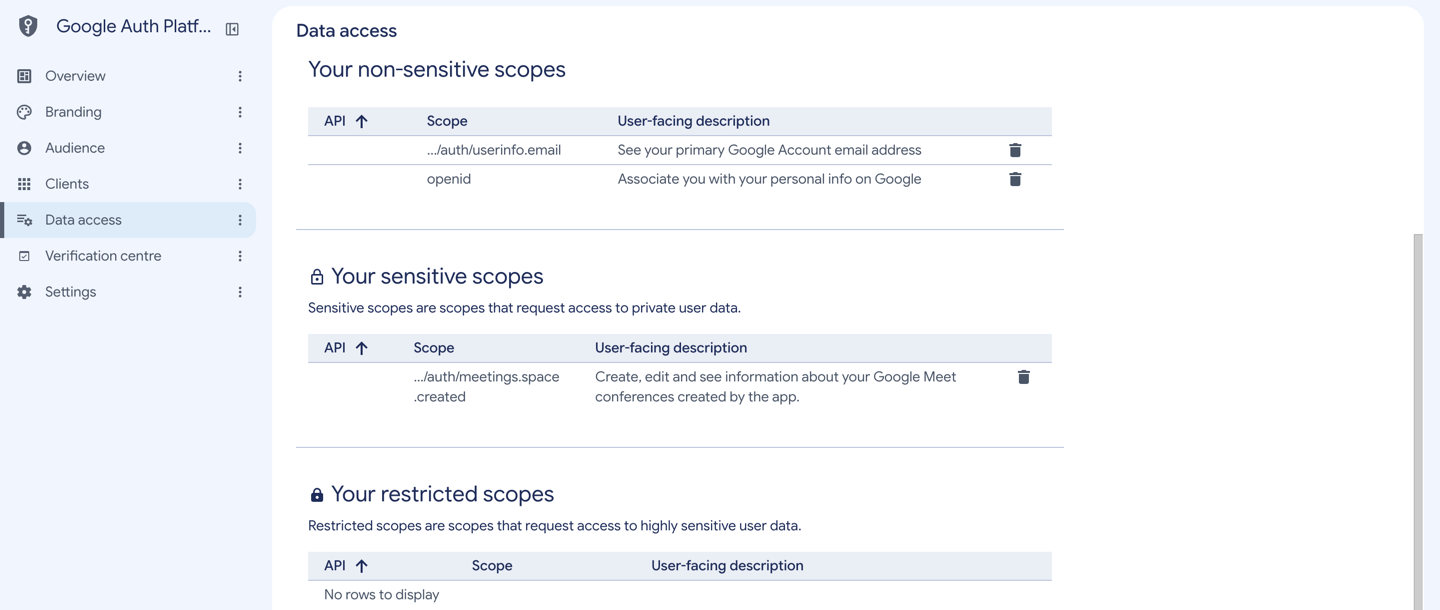Click the Google Auth Platform title
1440x610 pixels.
(x=134, y=27)
